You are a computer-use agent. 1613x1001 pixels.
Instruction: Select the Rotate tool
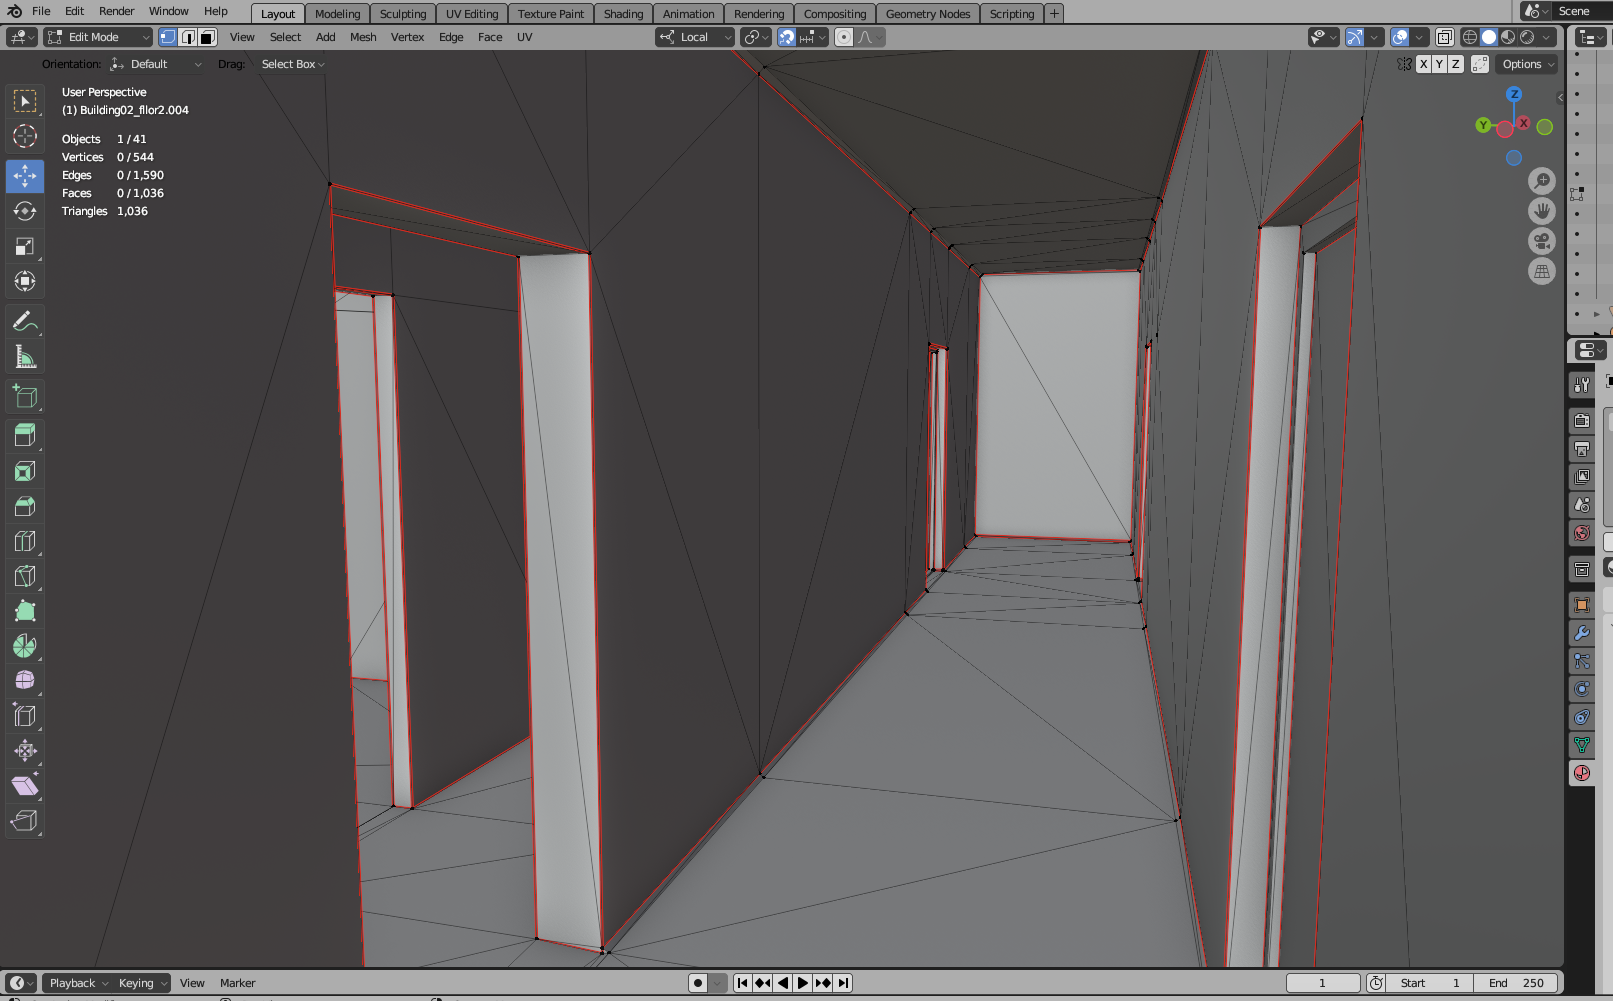(25, 211)
